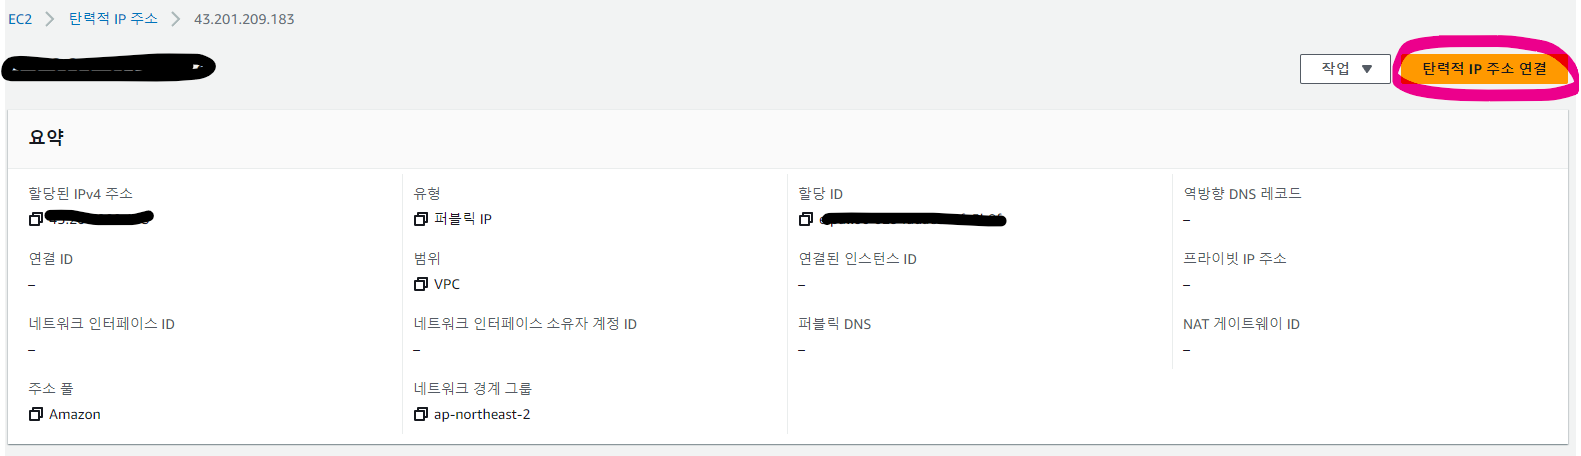The width and height of the screenshot is (1581, 456).
Task: Copy the Amazon address pool value
Action: point(36,414)
